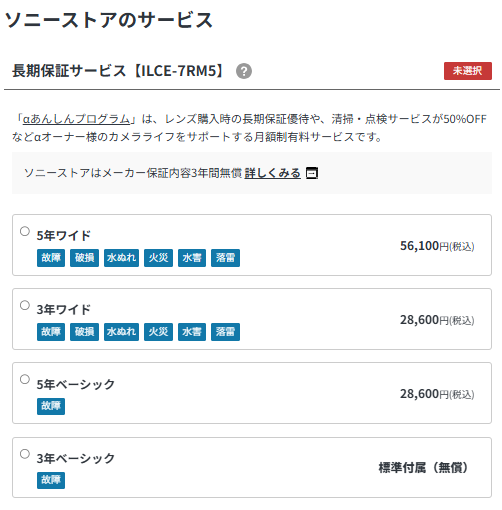Viewport: 502px width, 510px height.
Task: Open the help icon beside 長期保証サービス
Action: (244, 71)
